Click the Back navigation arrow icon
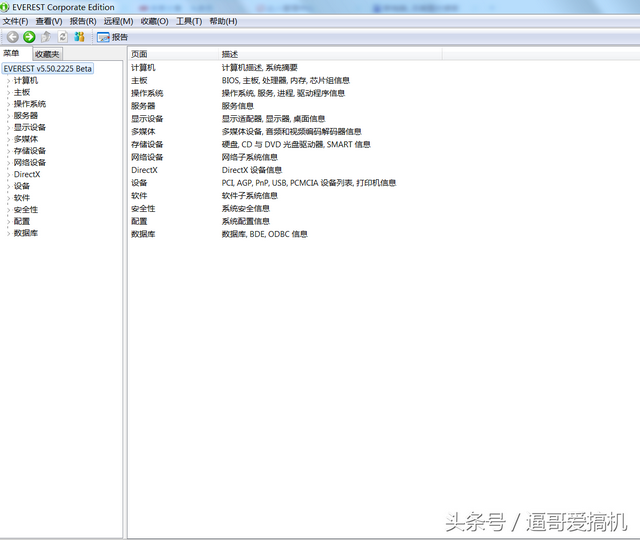 pyautogui.click(x=13, y=37)
